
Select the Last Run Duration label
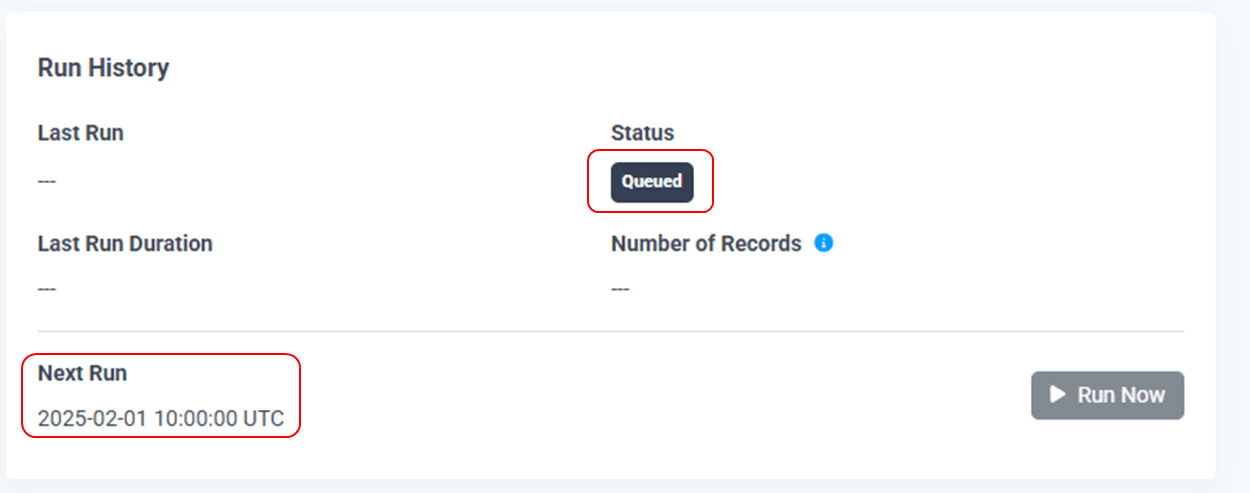pyautogui.click(x=125, y=244)
